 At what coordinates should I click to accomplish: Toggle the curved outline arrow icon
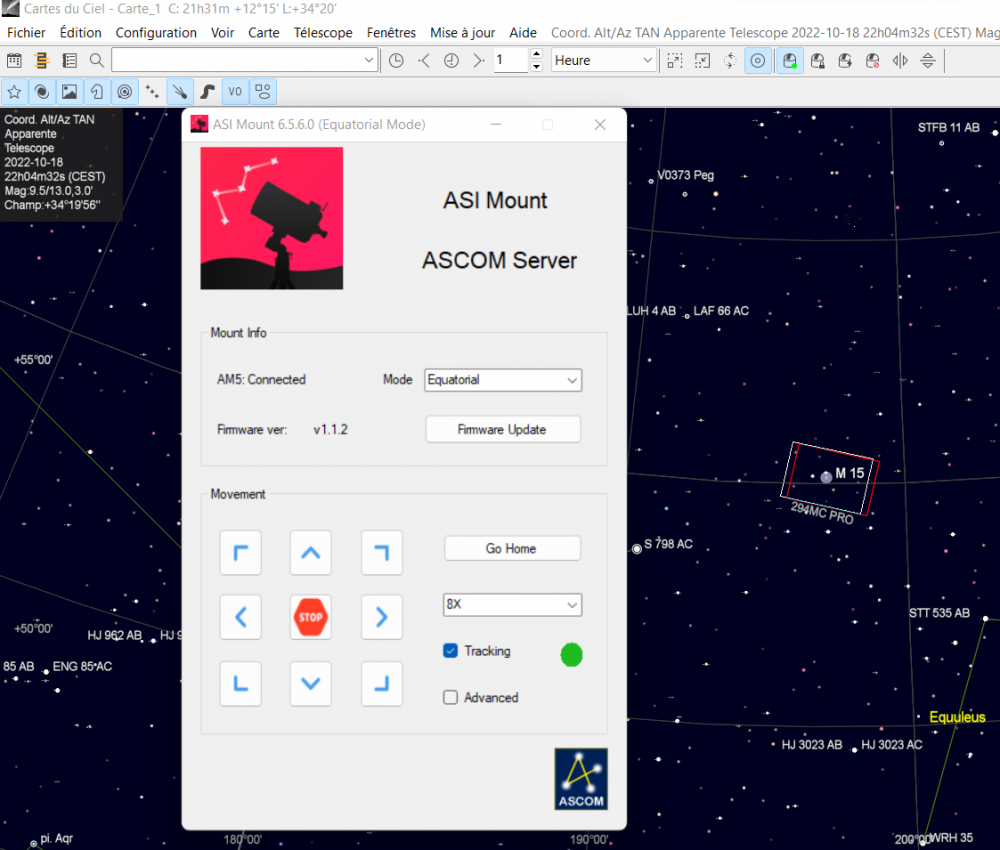[x=96, y=92]
